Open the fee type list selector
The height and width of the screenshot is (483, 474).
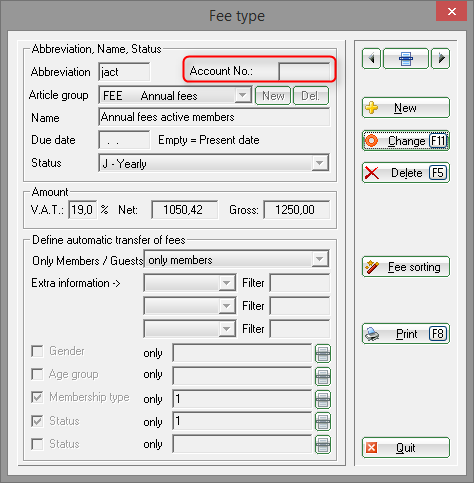point(406,59)
